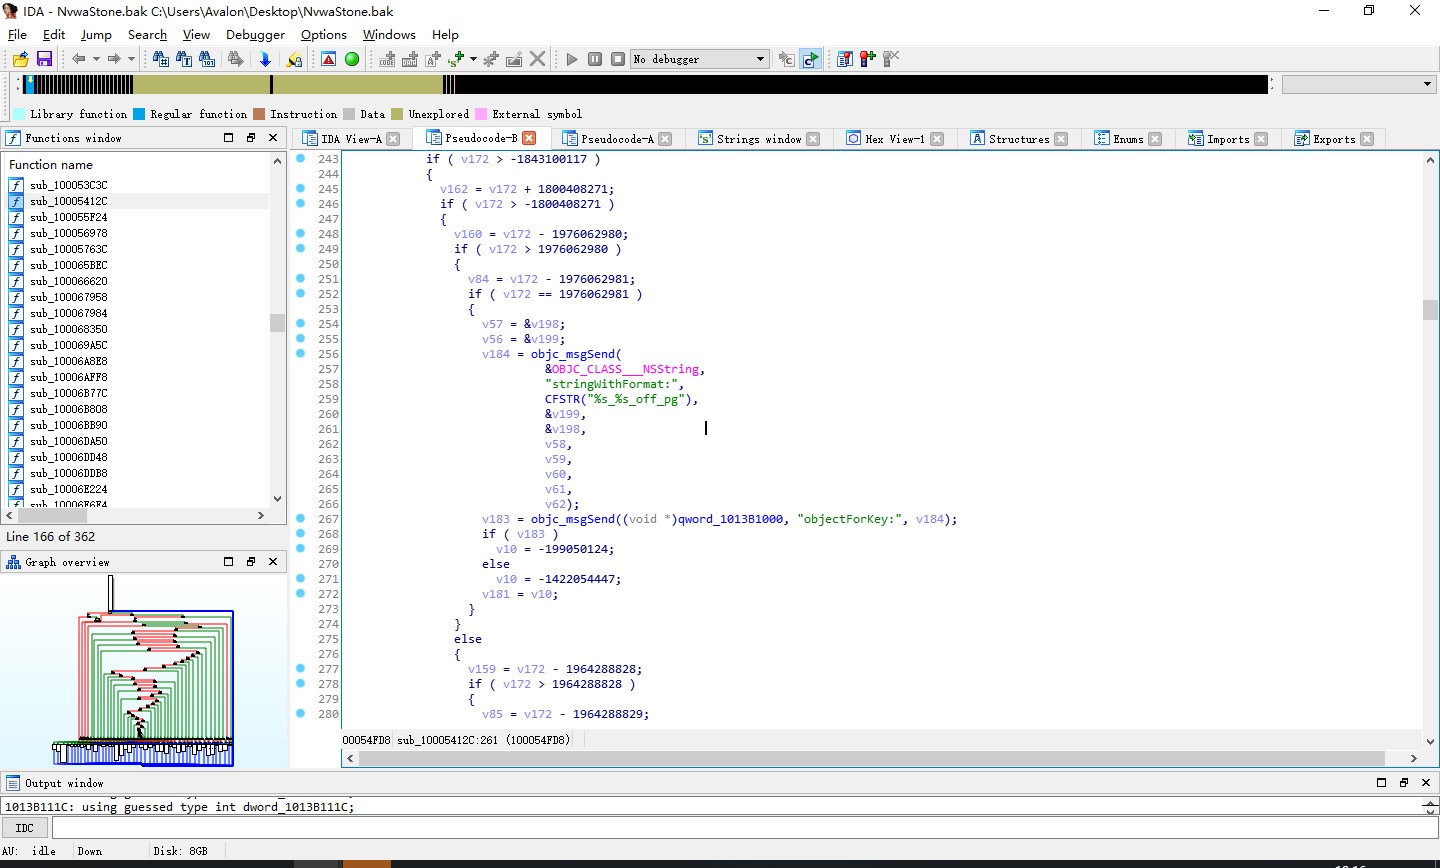Click the Open file toolbar icon

pos(20,59)
